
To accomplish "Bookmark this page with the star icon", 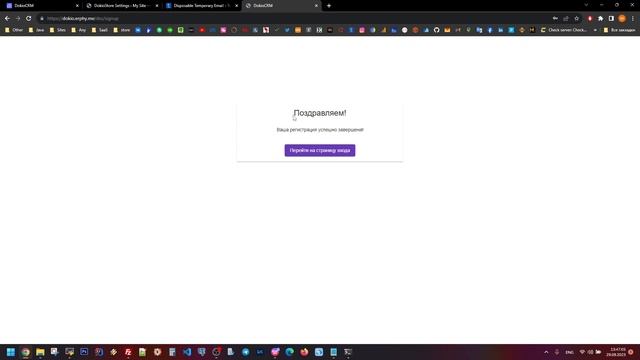I will click(576, 18).
